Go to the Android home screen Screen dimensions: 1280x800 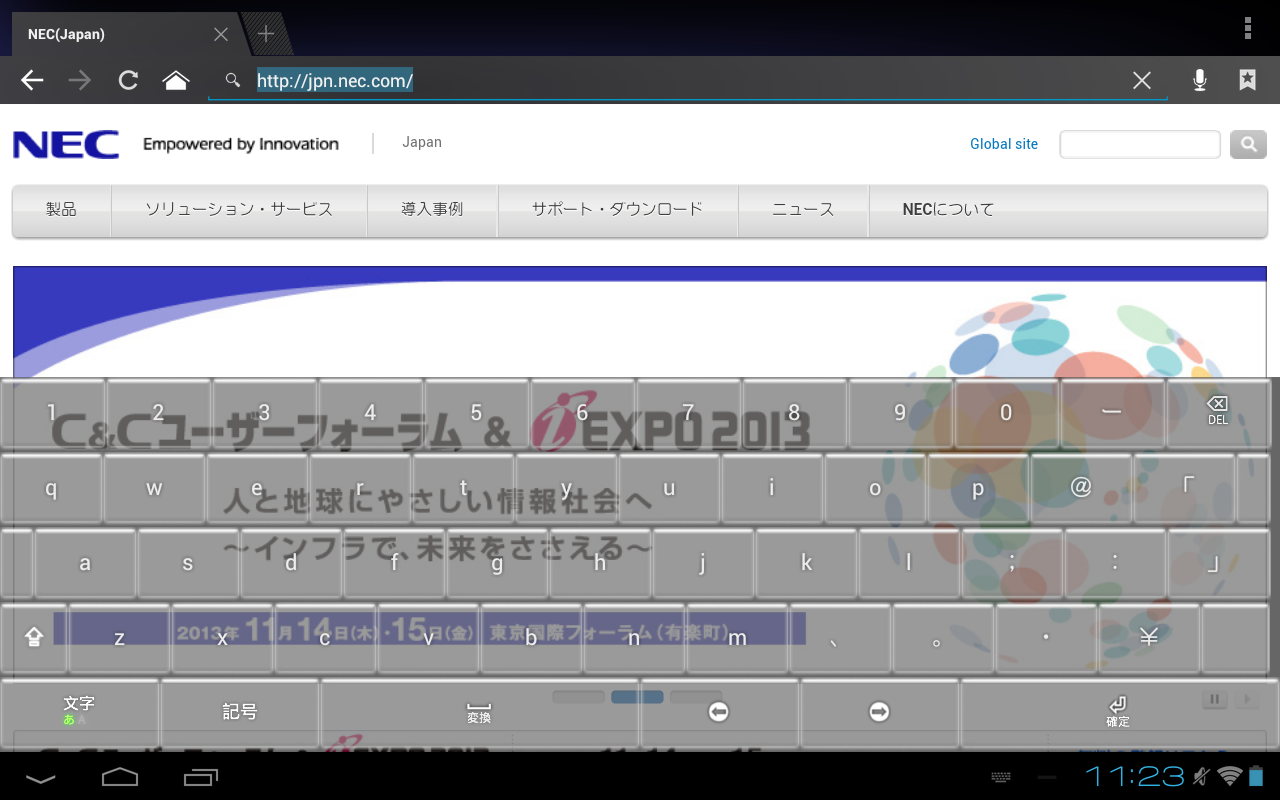pyautogui.click(x=120, y=777)
